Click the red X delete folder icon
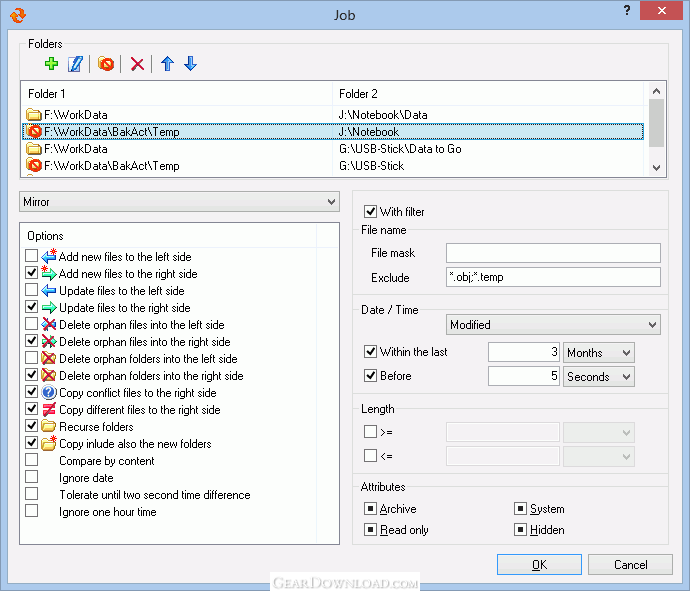Image resolution: width=690 pixels, height=591 pixels. point(137,64)
